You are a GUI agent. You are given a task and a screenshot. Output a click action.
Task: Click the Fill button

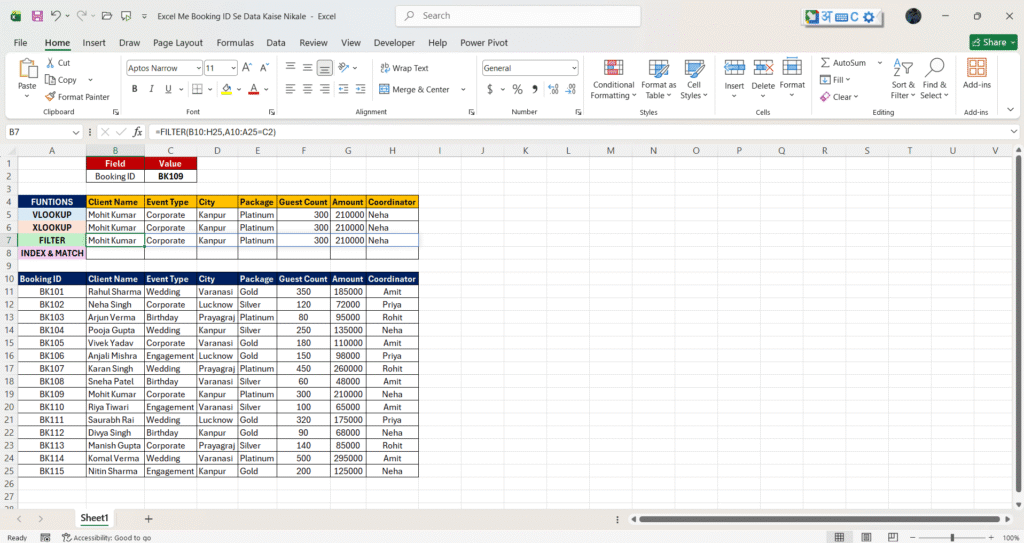[x=835, y=80]
